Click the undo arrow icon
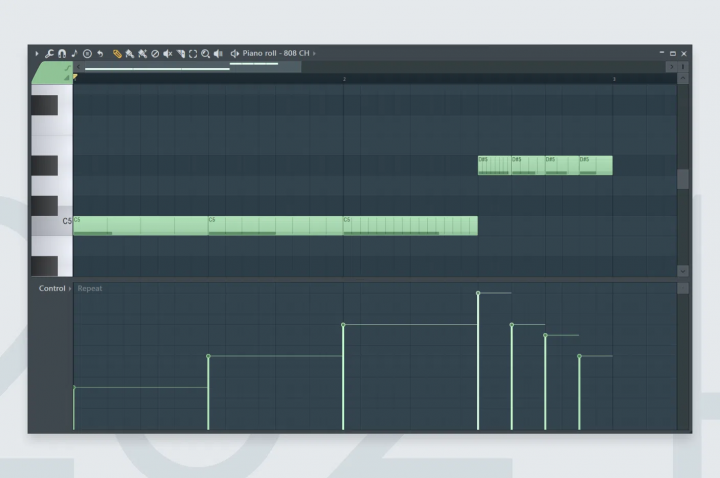This screenshot has width=720, height=478. coord(100,54)
